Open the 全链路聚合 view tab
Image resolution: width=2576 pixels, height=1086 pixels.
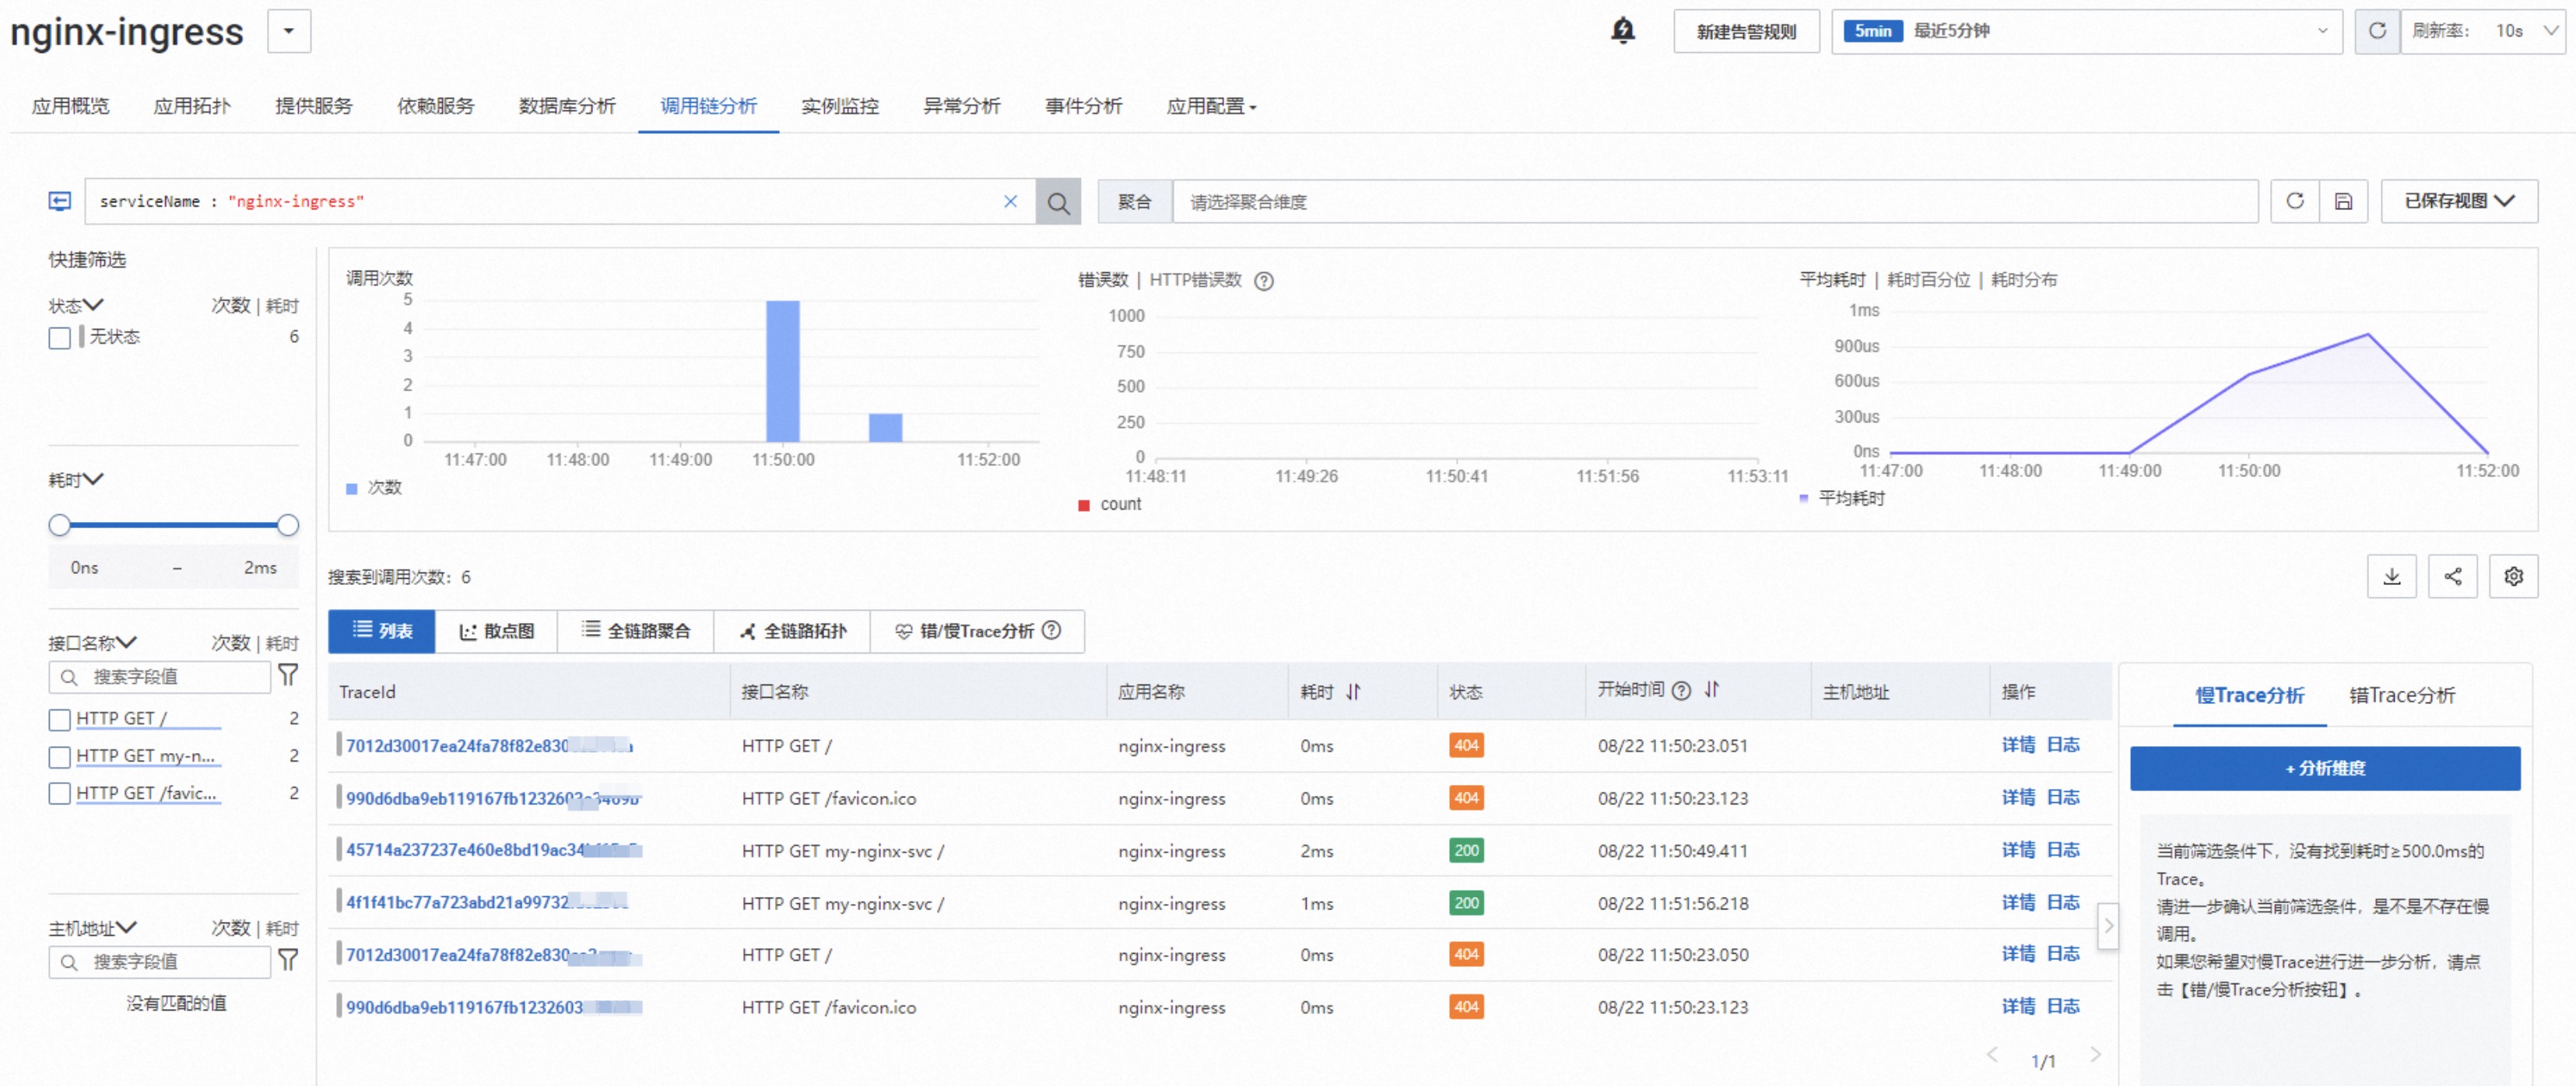tap(635, 631)
